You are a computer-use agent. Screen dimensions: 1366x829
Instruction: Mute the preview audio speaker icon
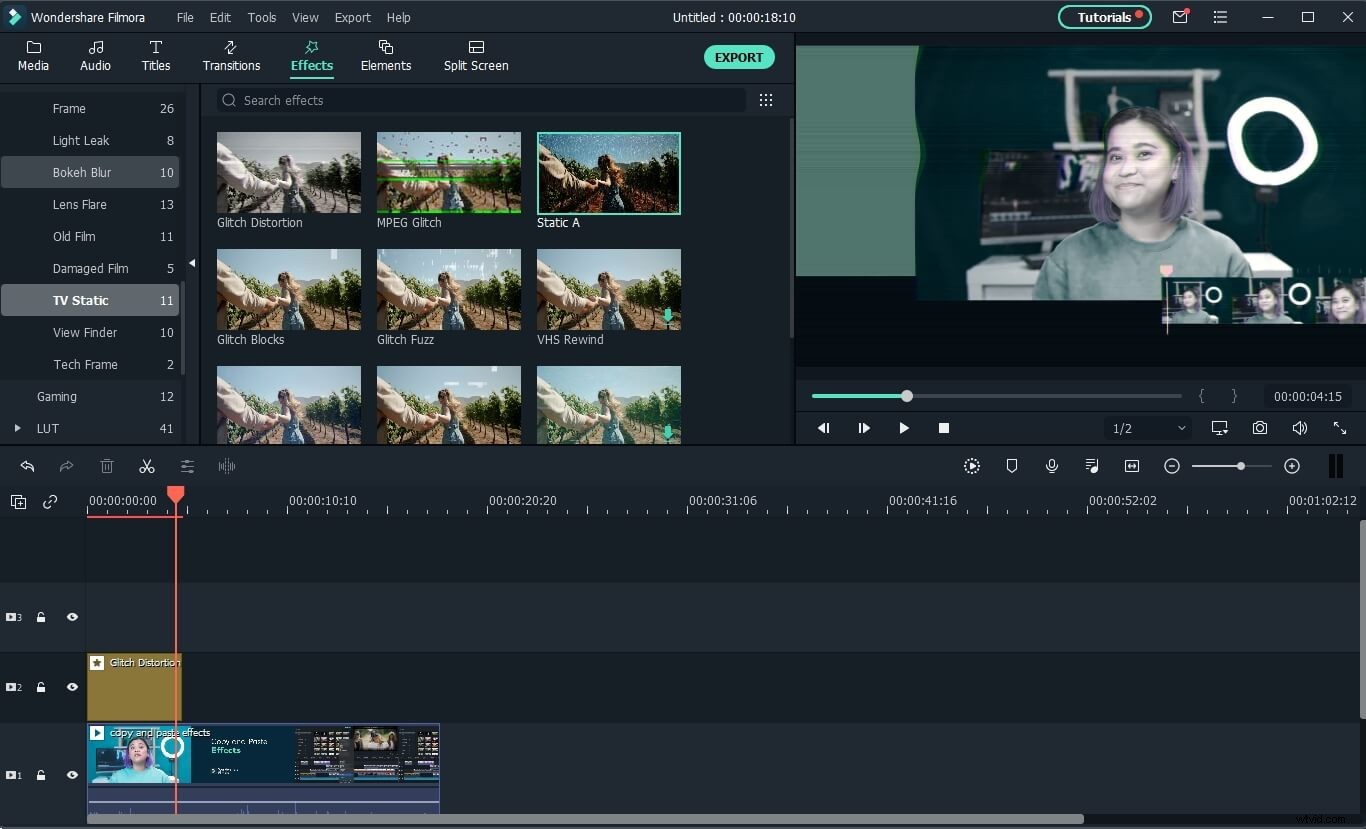[x=1299, y=428]
